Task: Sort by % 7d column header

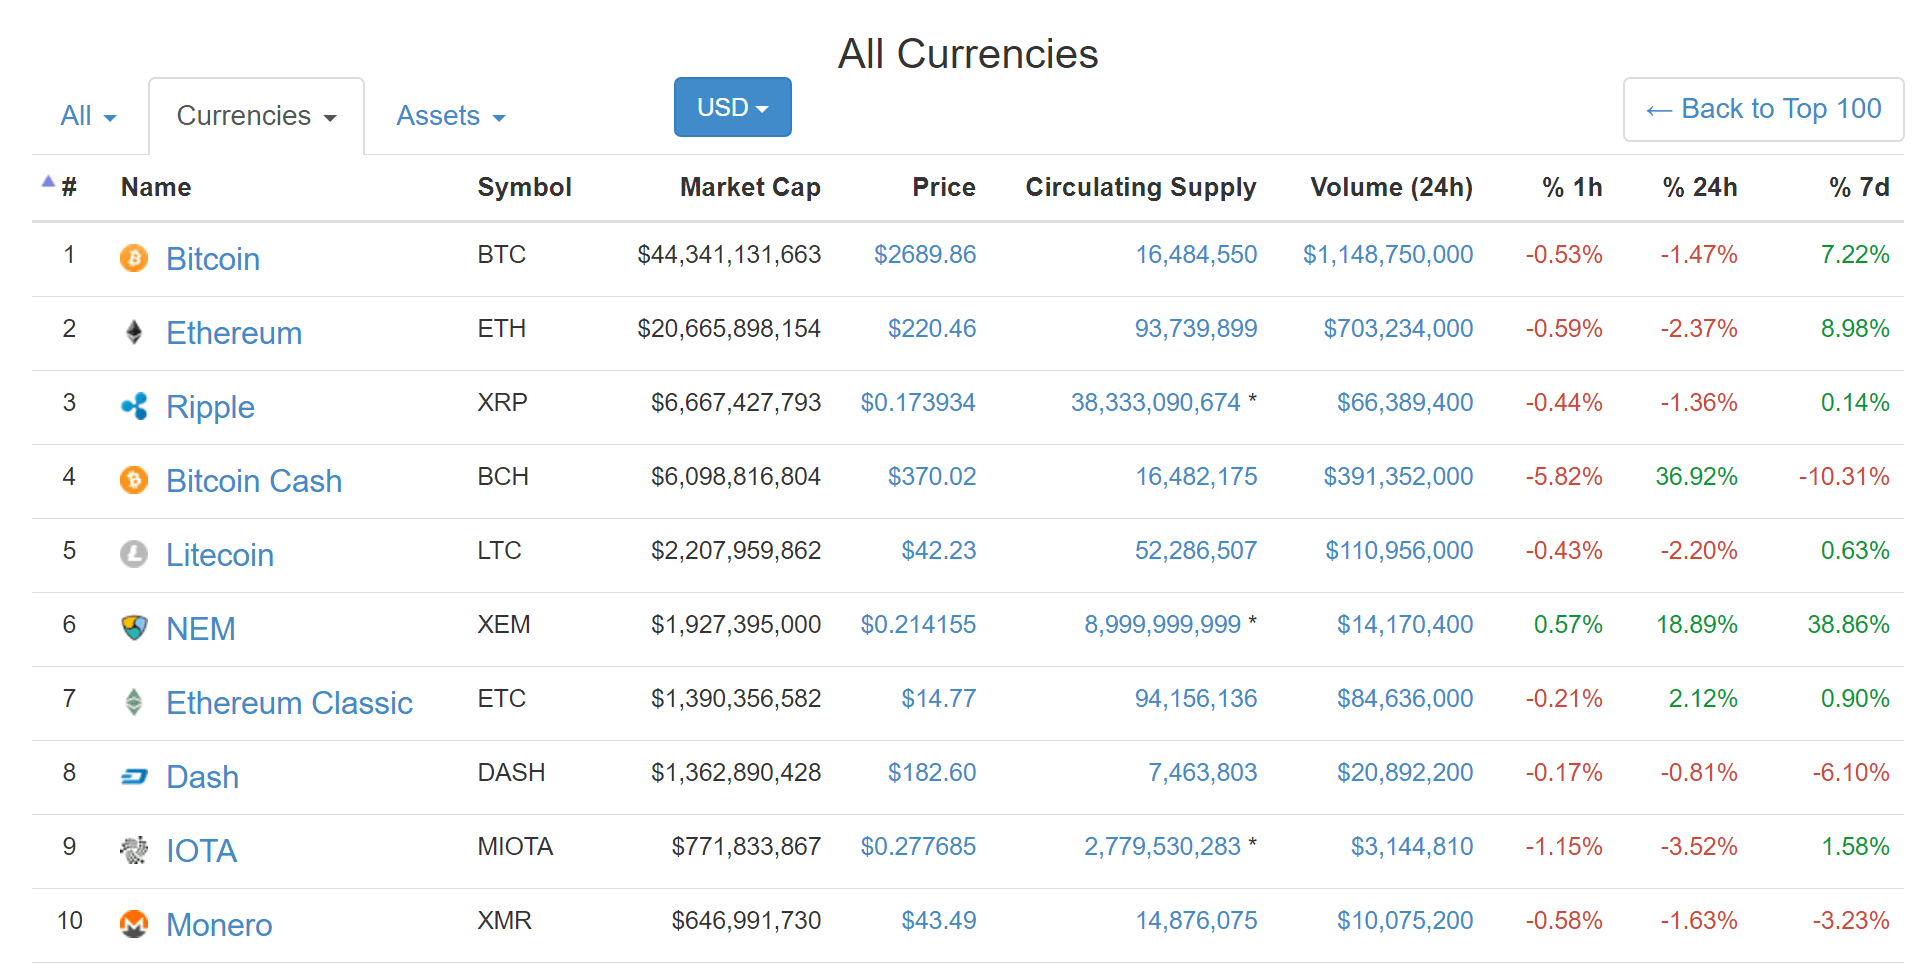Action: (x=1859, y=187)
